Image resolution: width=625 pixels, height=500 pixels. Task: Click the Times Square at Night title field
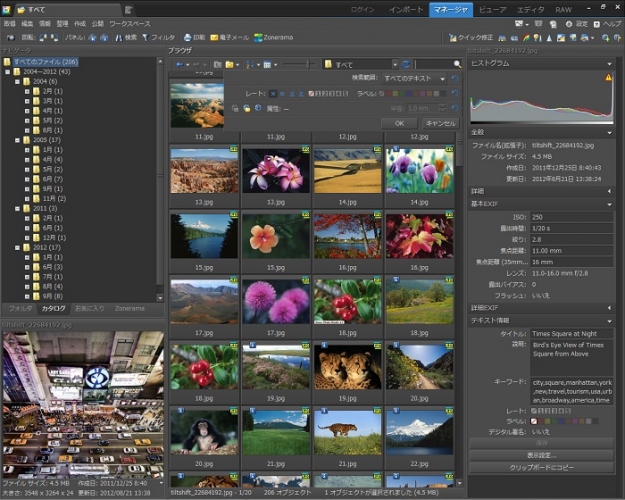pos(571,334)
